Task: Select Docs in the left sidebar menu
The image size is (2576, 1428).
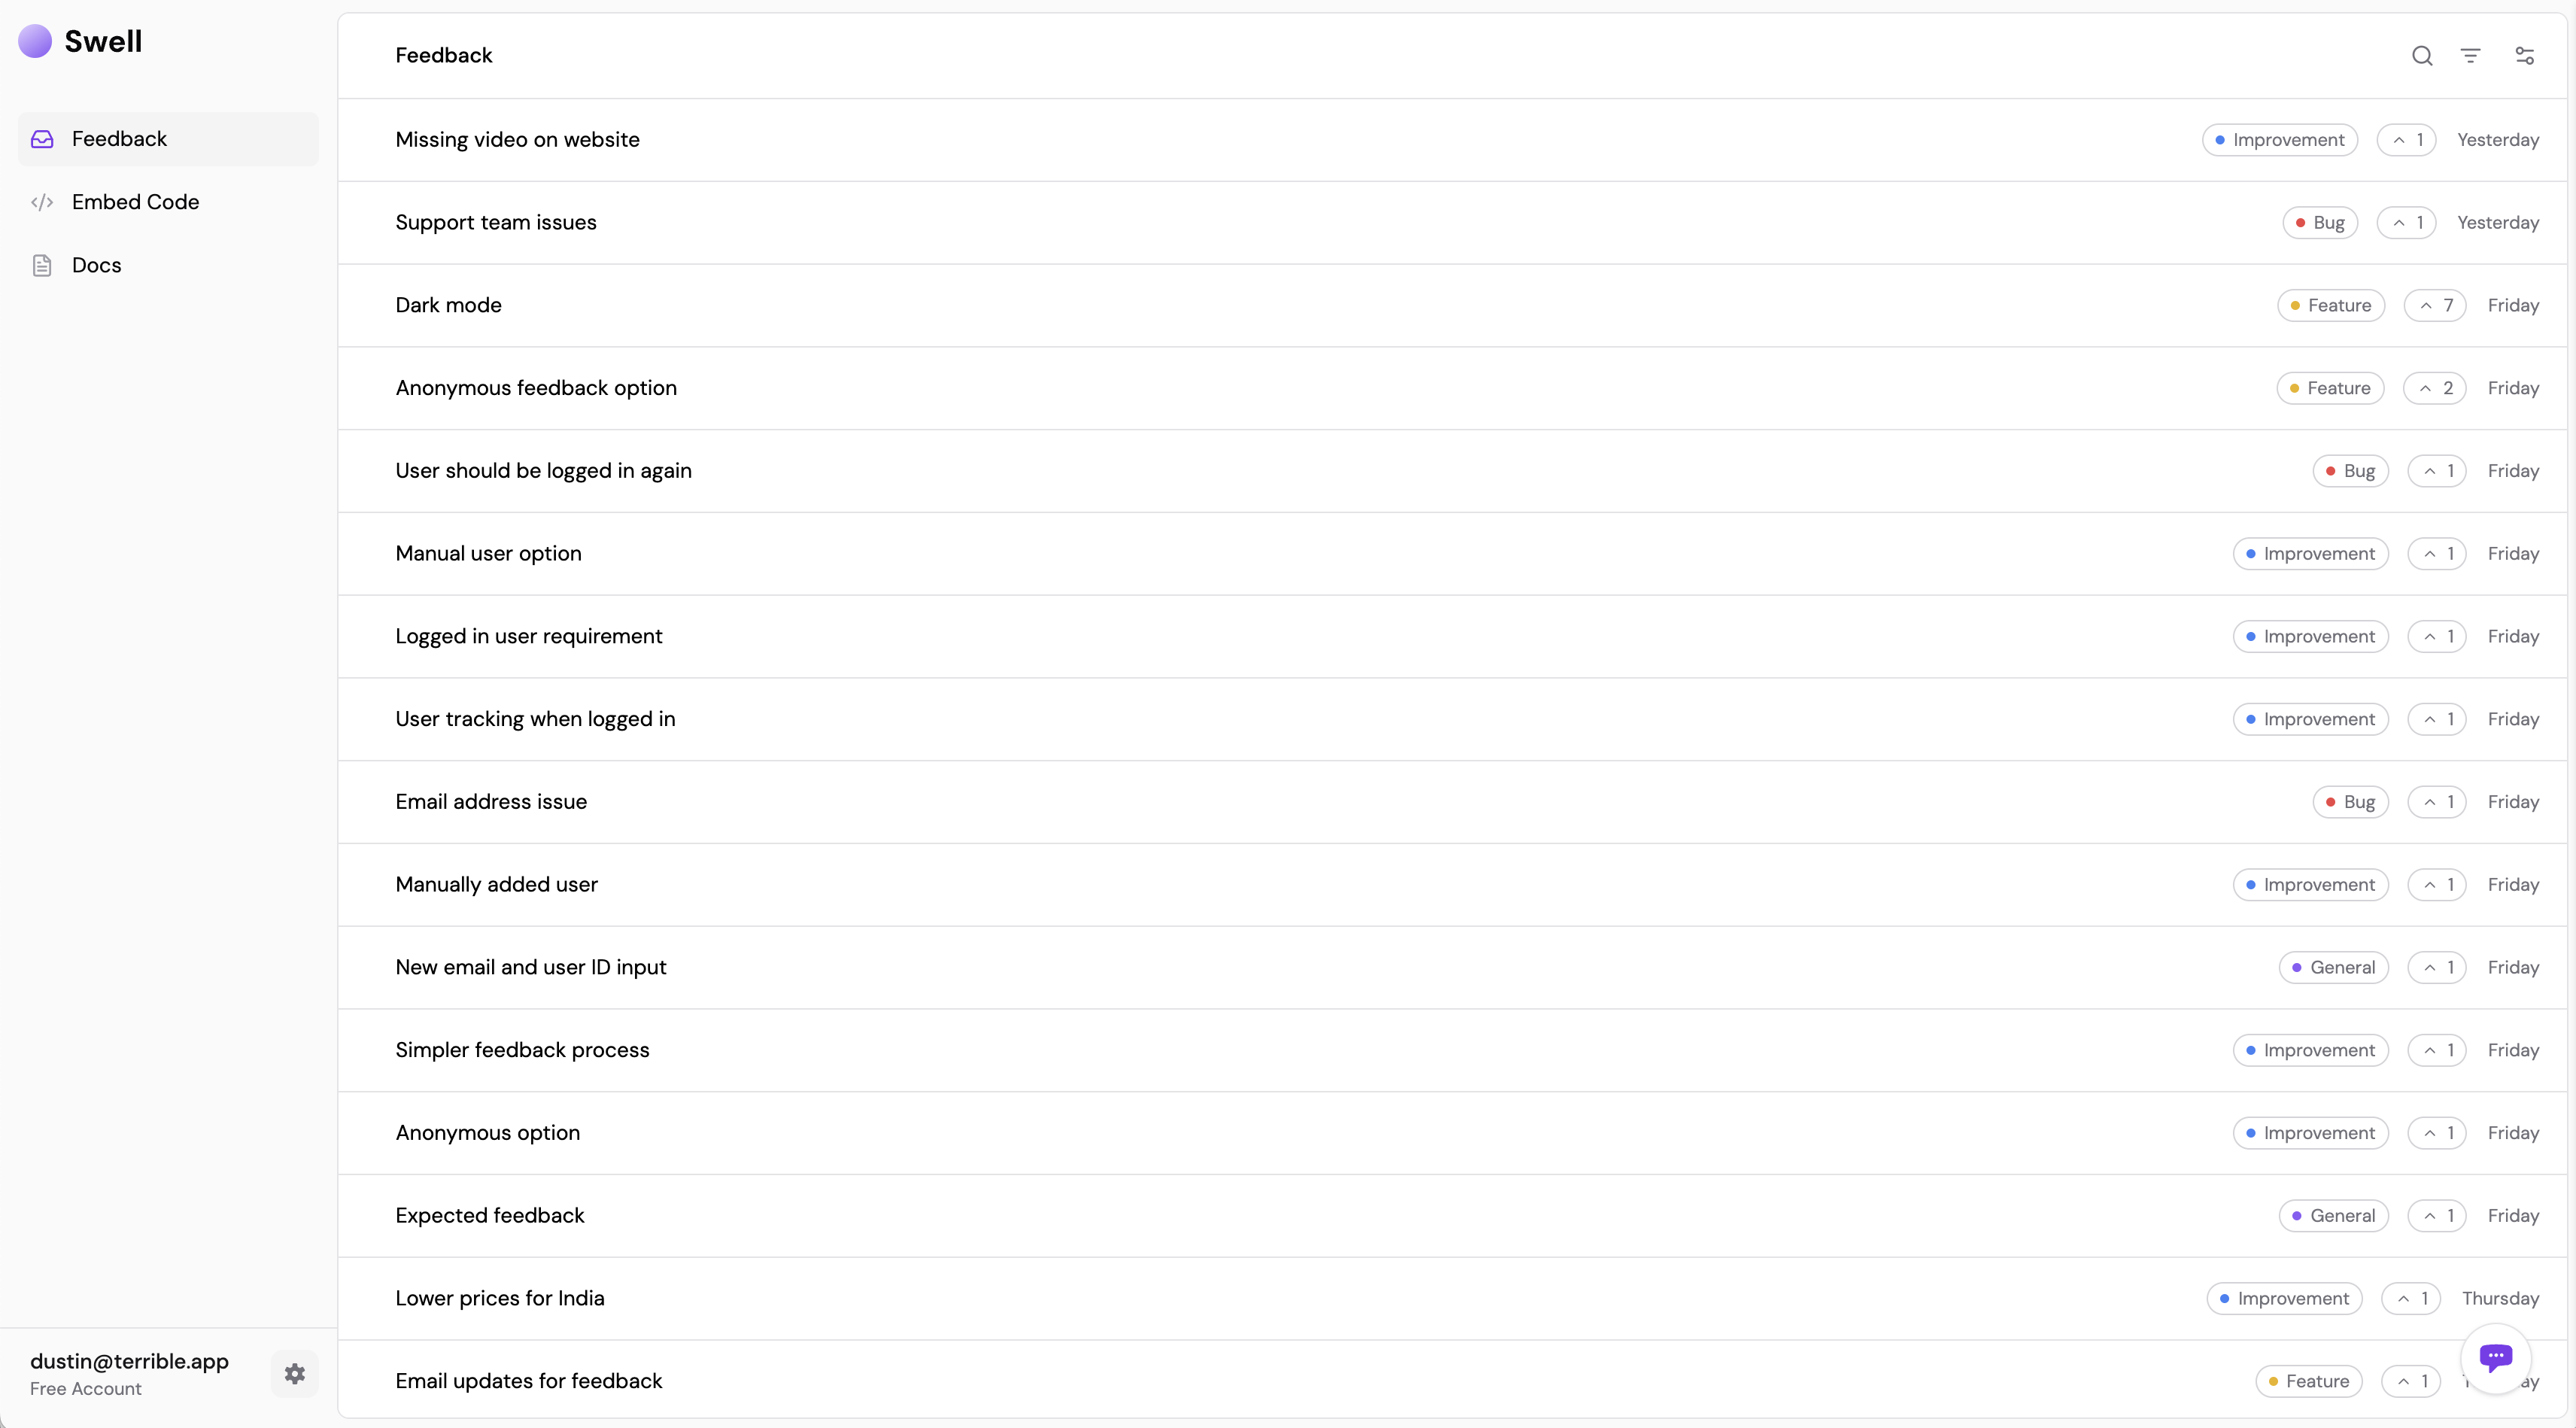Action: [95, 266]
